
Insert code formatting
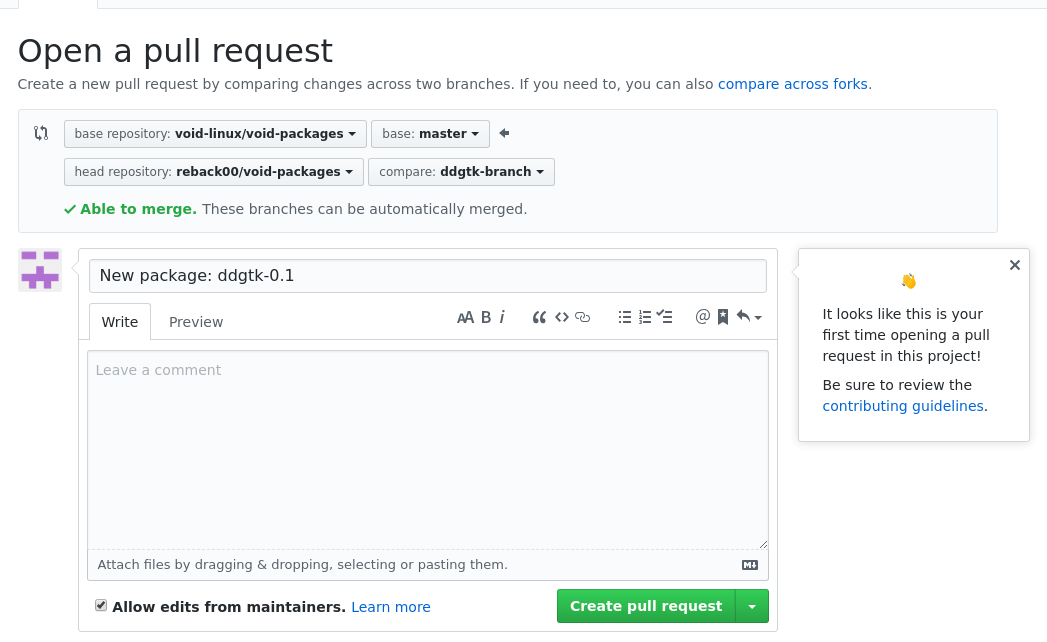point(561,318)
